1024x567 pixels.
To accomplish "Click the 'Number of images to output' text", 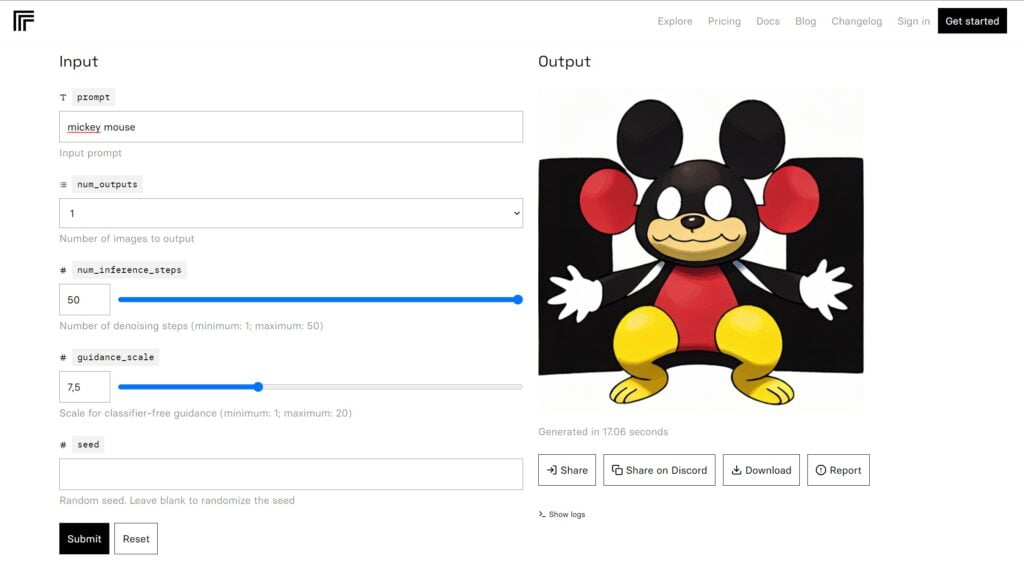I will (127, 238).
